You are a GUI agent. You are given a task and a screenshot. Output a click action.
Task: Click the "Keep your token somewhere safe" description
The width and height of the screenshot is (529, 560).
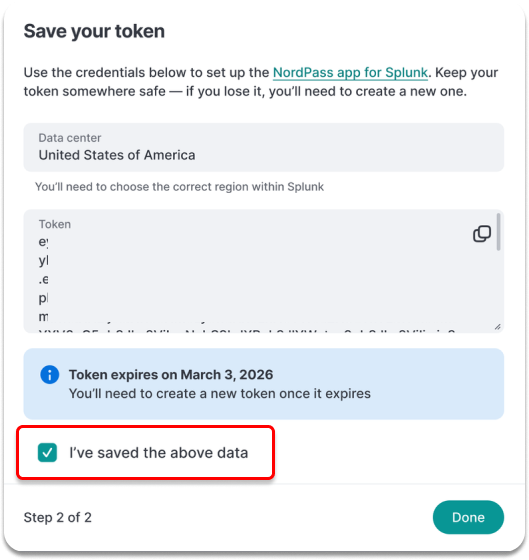click(261, 82)
